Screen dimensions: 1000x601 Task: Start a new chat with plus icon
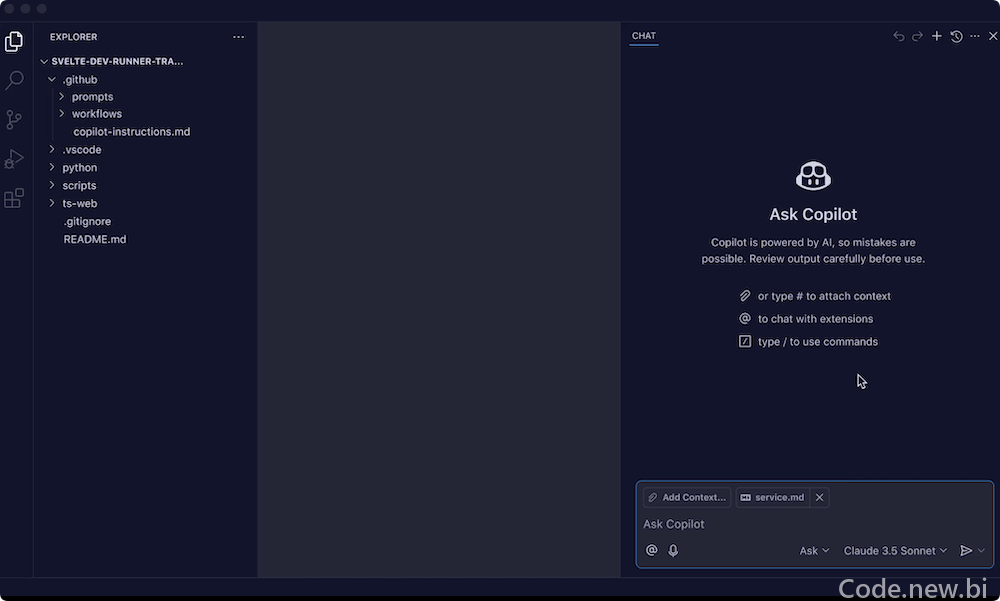[936, 36]
